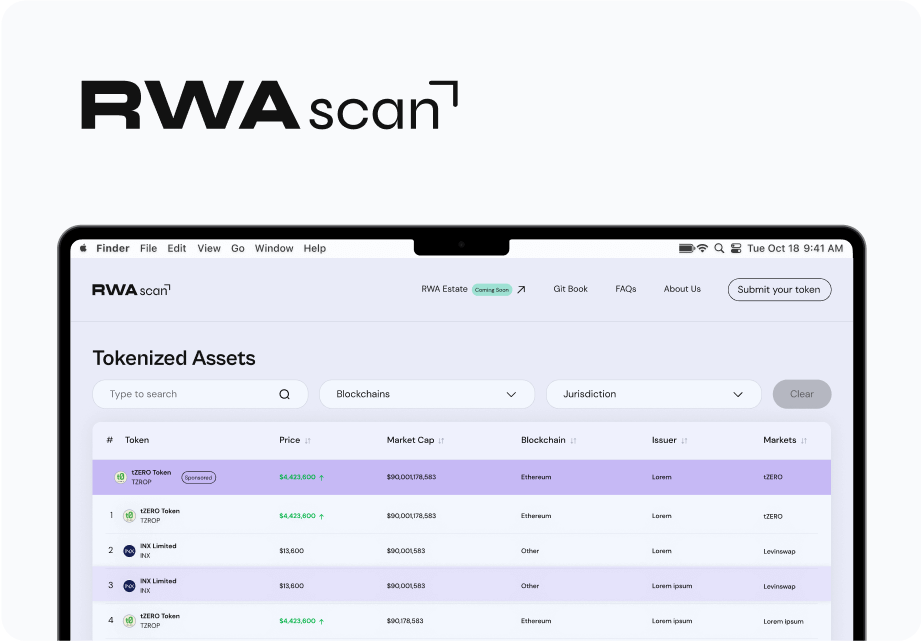Focus the Type to search field
This screenshot has width=921, height=641.
(200, 394)
